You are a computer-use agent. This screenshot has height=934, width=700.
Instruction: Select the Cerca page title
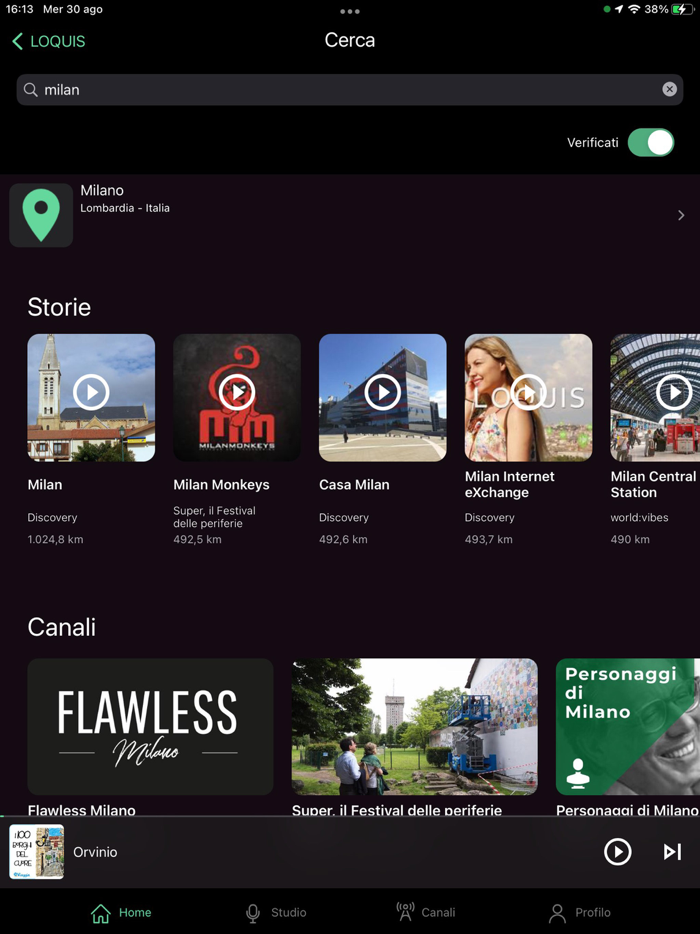tap(350, 40)
